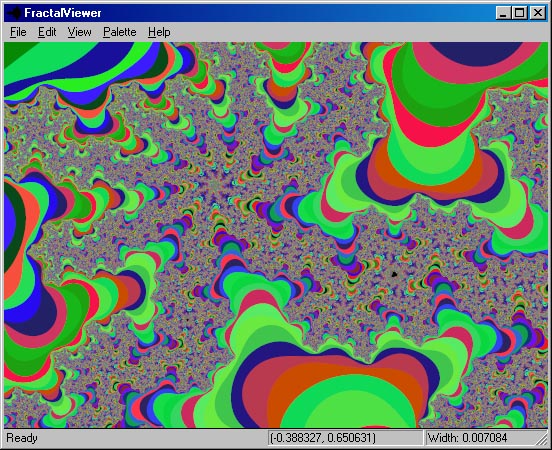Click the FractalViewer app icon in title bar
Screen dimensions: 552x450
coord(14,13)
